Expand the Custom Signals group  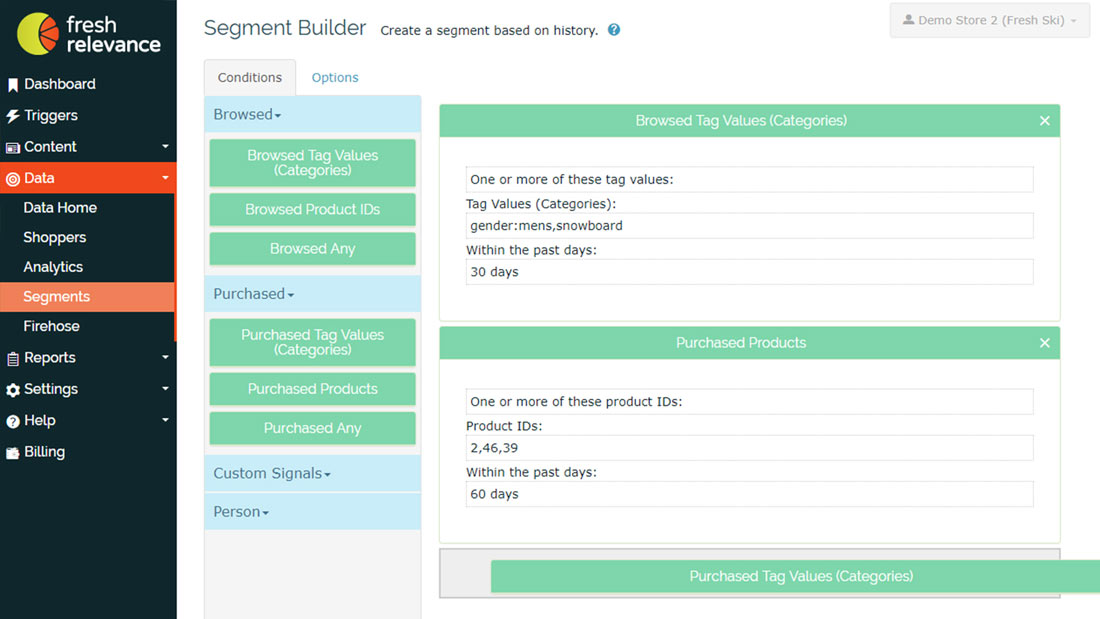click(x=271, y=474)
